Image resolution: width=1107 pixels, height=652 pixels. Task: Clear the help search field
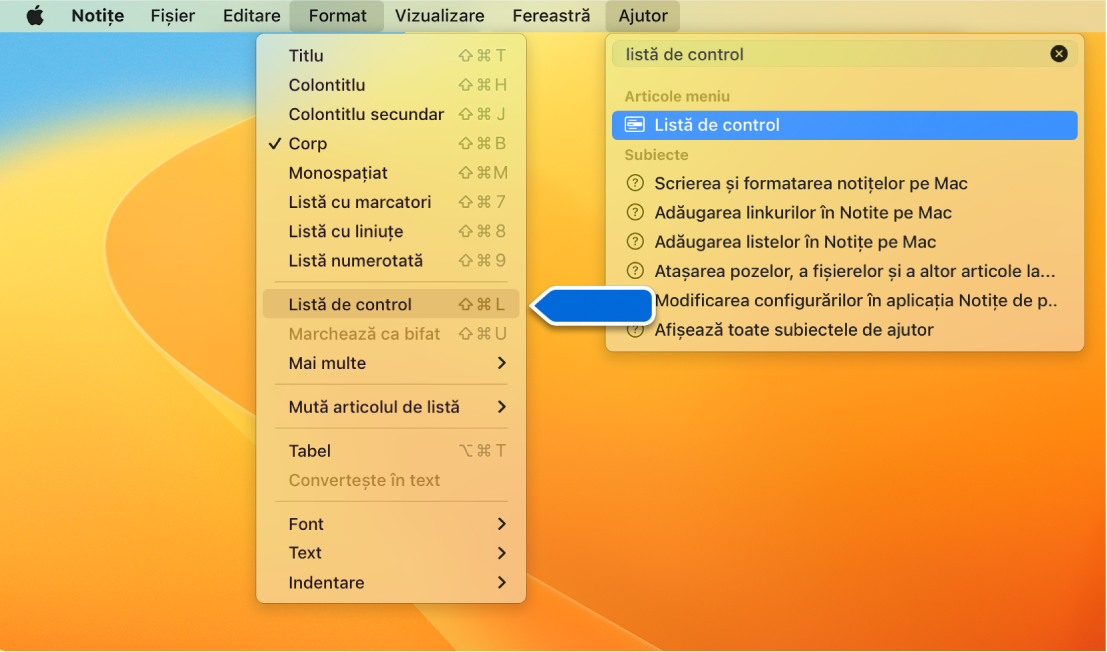(x=1058, y=54)
